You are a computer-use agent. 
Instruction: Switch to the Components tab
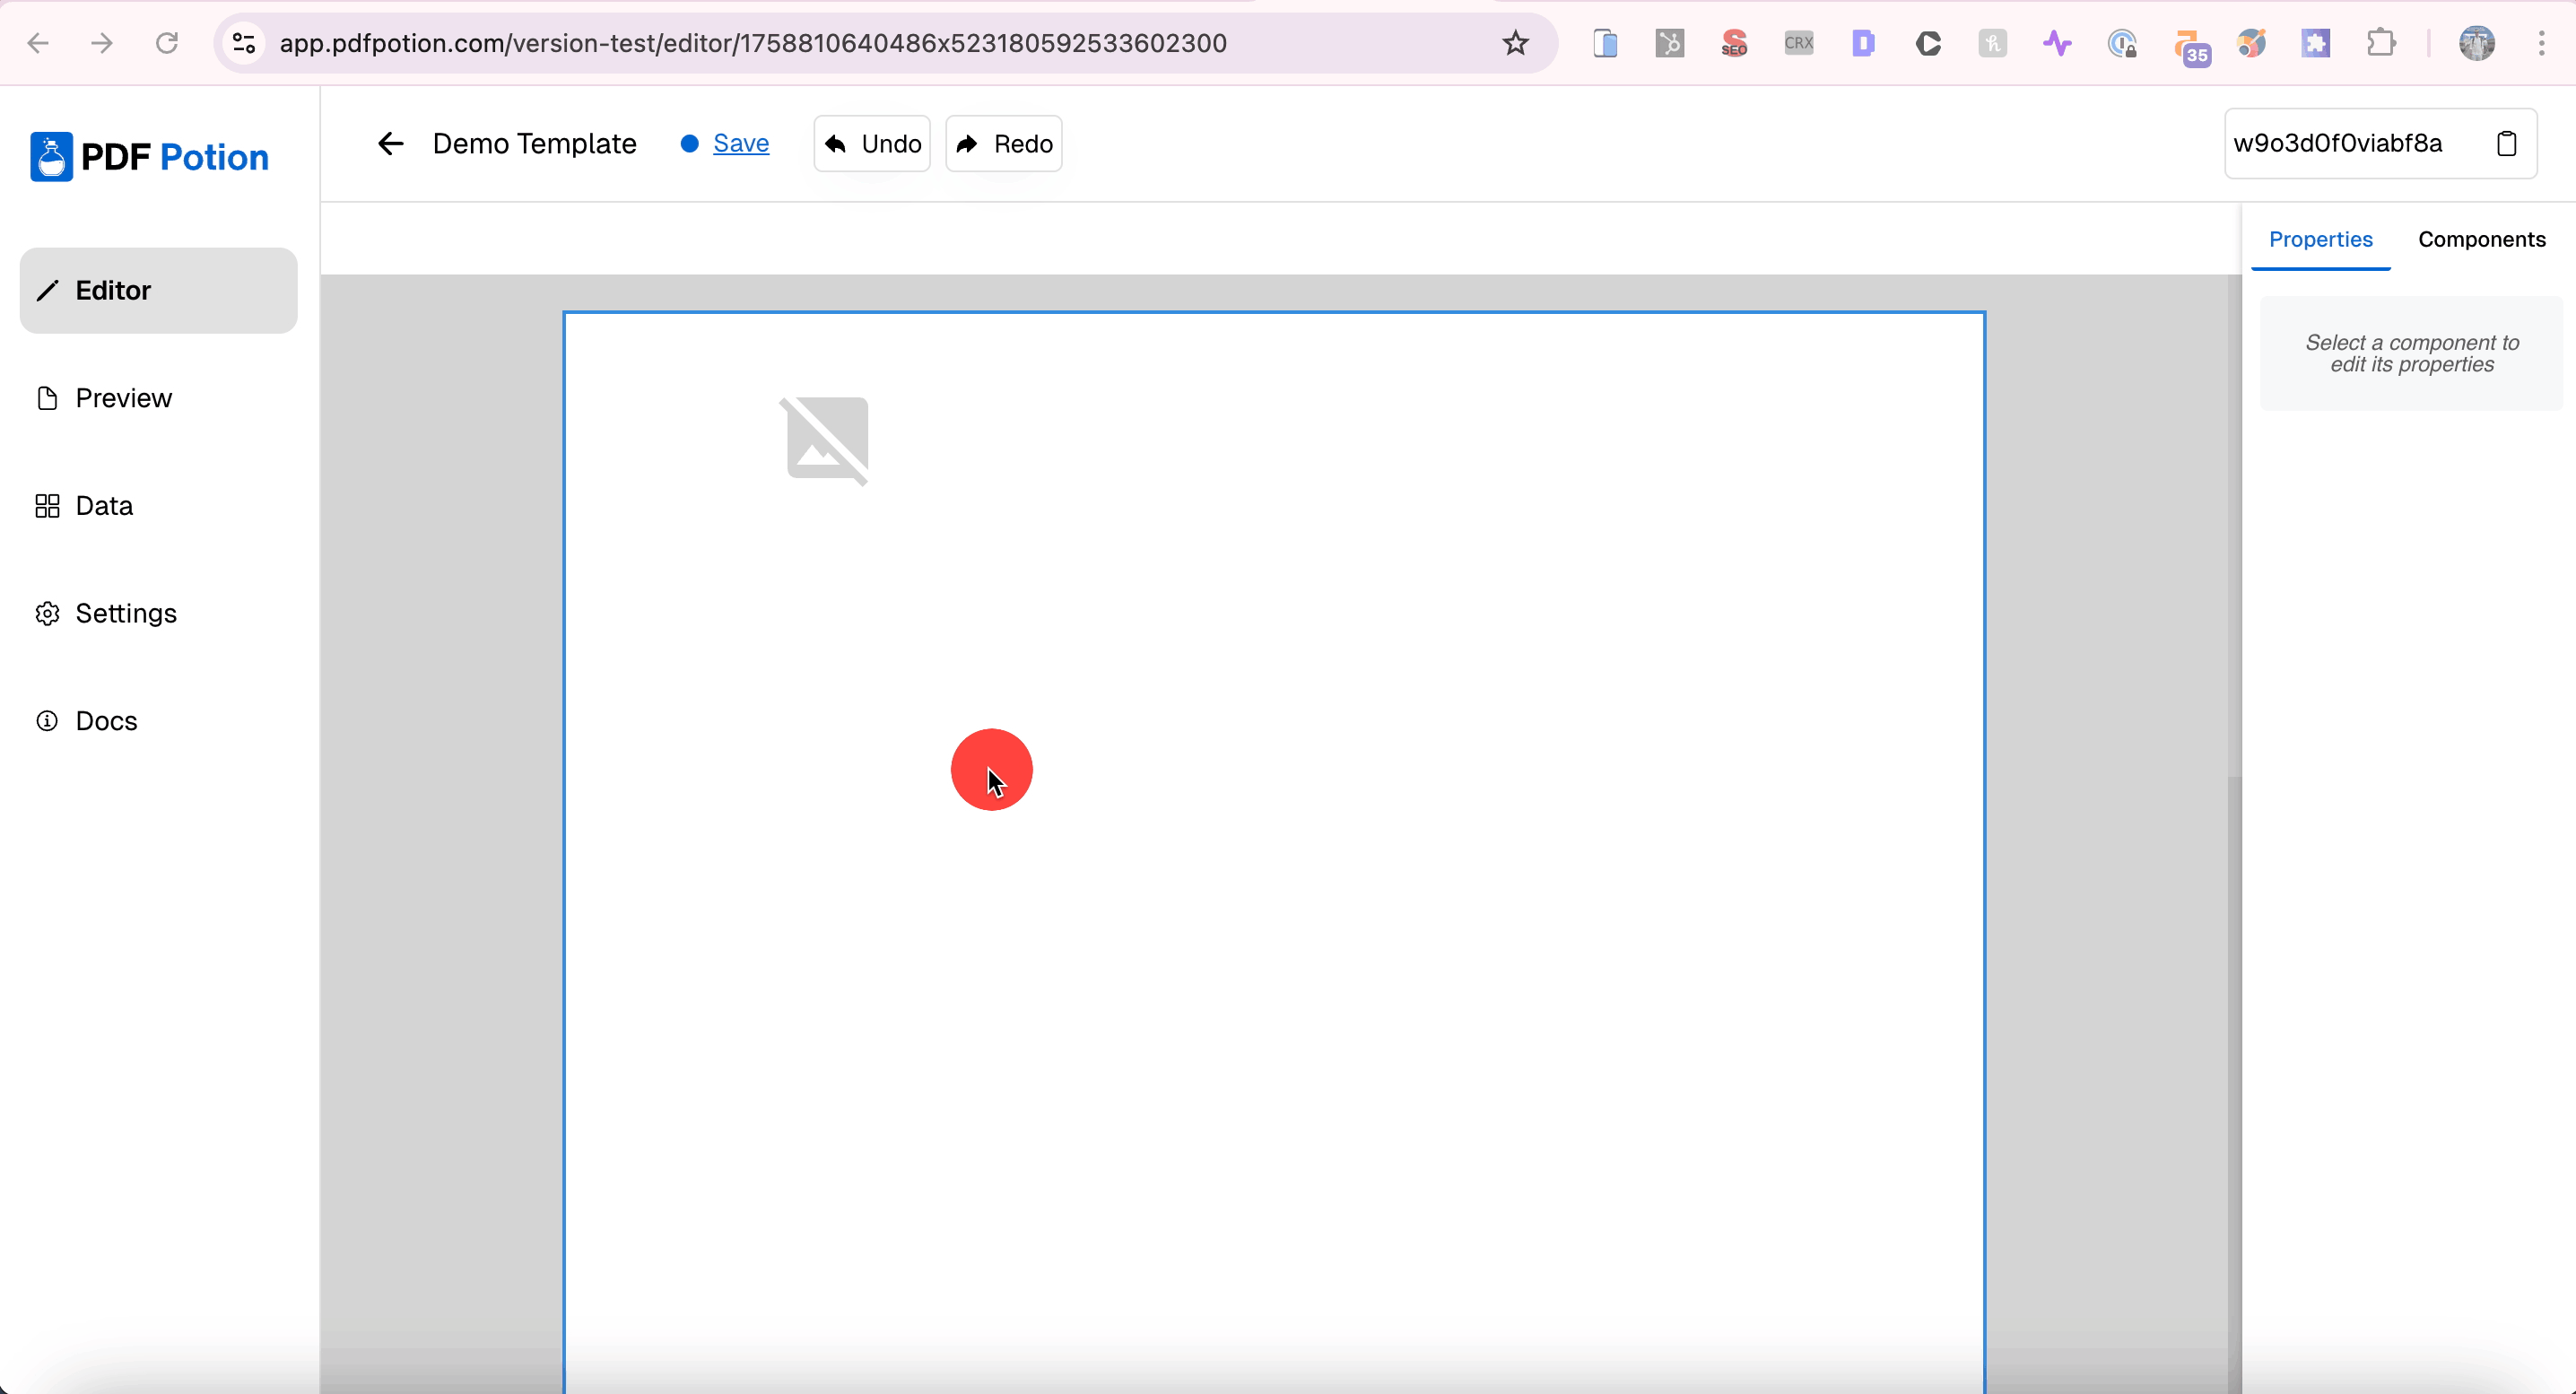tap(2481, 239)
